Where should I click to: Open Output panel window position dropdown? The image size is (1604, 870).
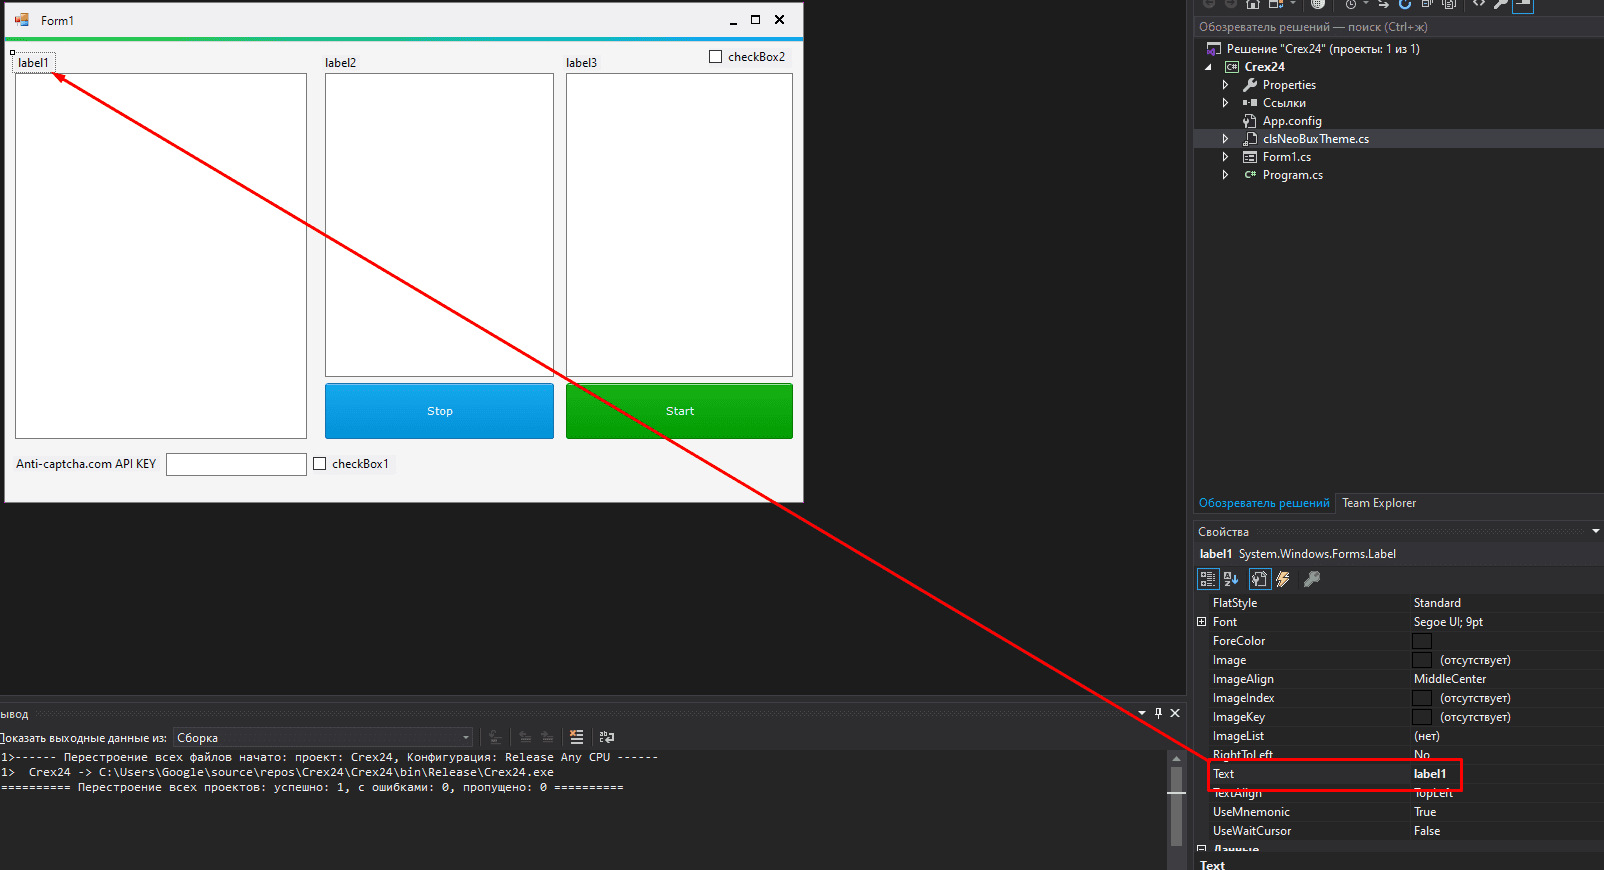point(1142,713)
